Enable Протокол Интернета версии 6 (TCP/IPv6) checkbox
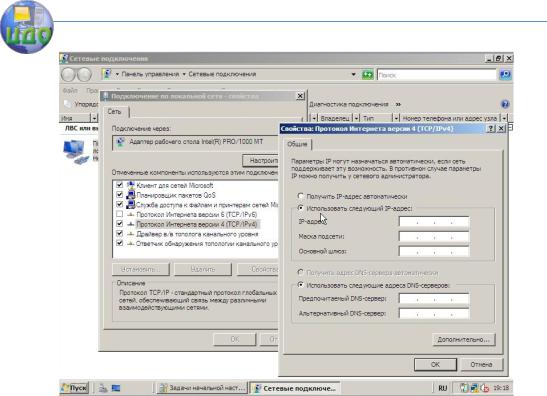547x396 pixels. 120,214
